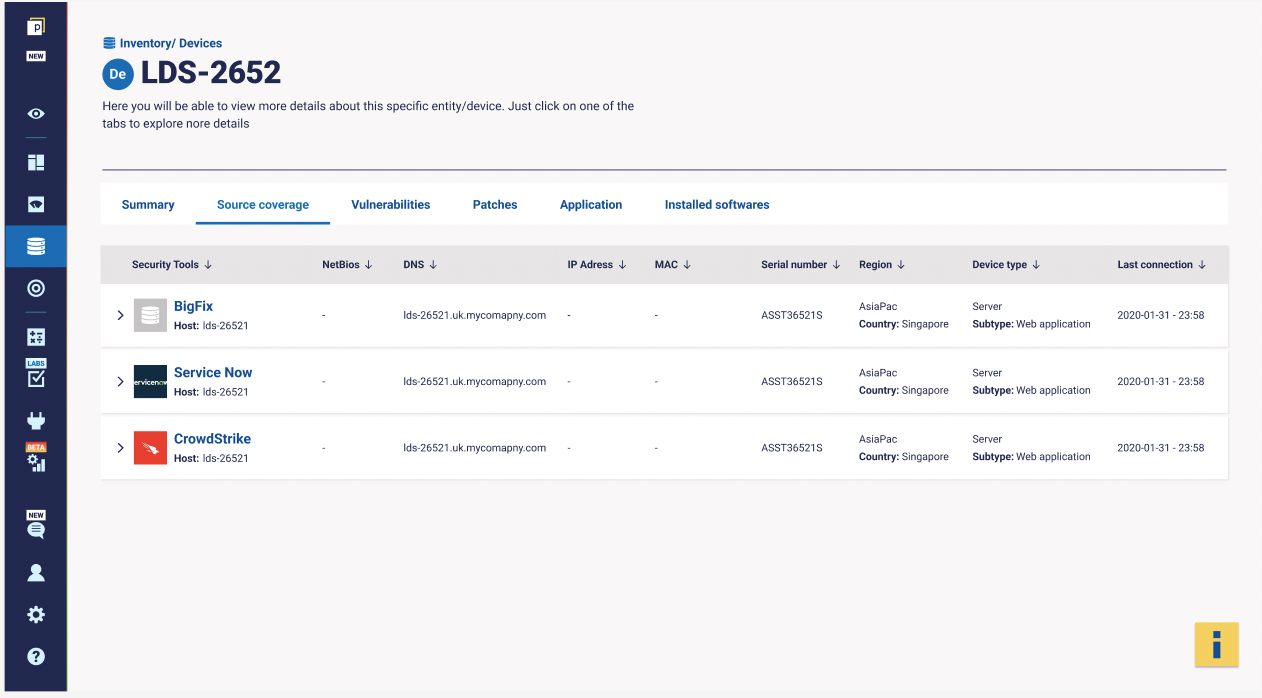Click the NEW badge under logo
Screen dimensions: 1262x698
click(36, 56)
